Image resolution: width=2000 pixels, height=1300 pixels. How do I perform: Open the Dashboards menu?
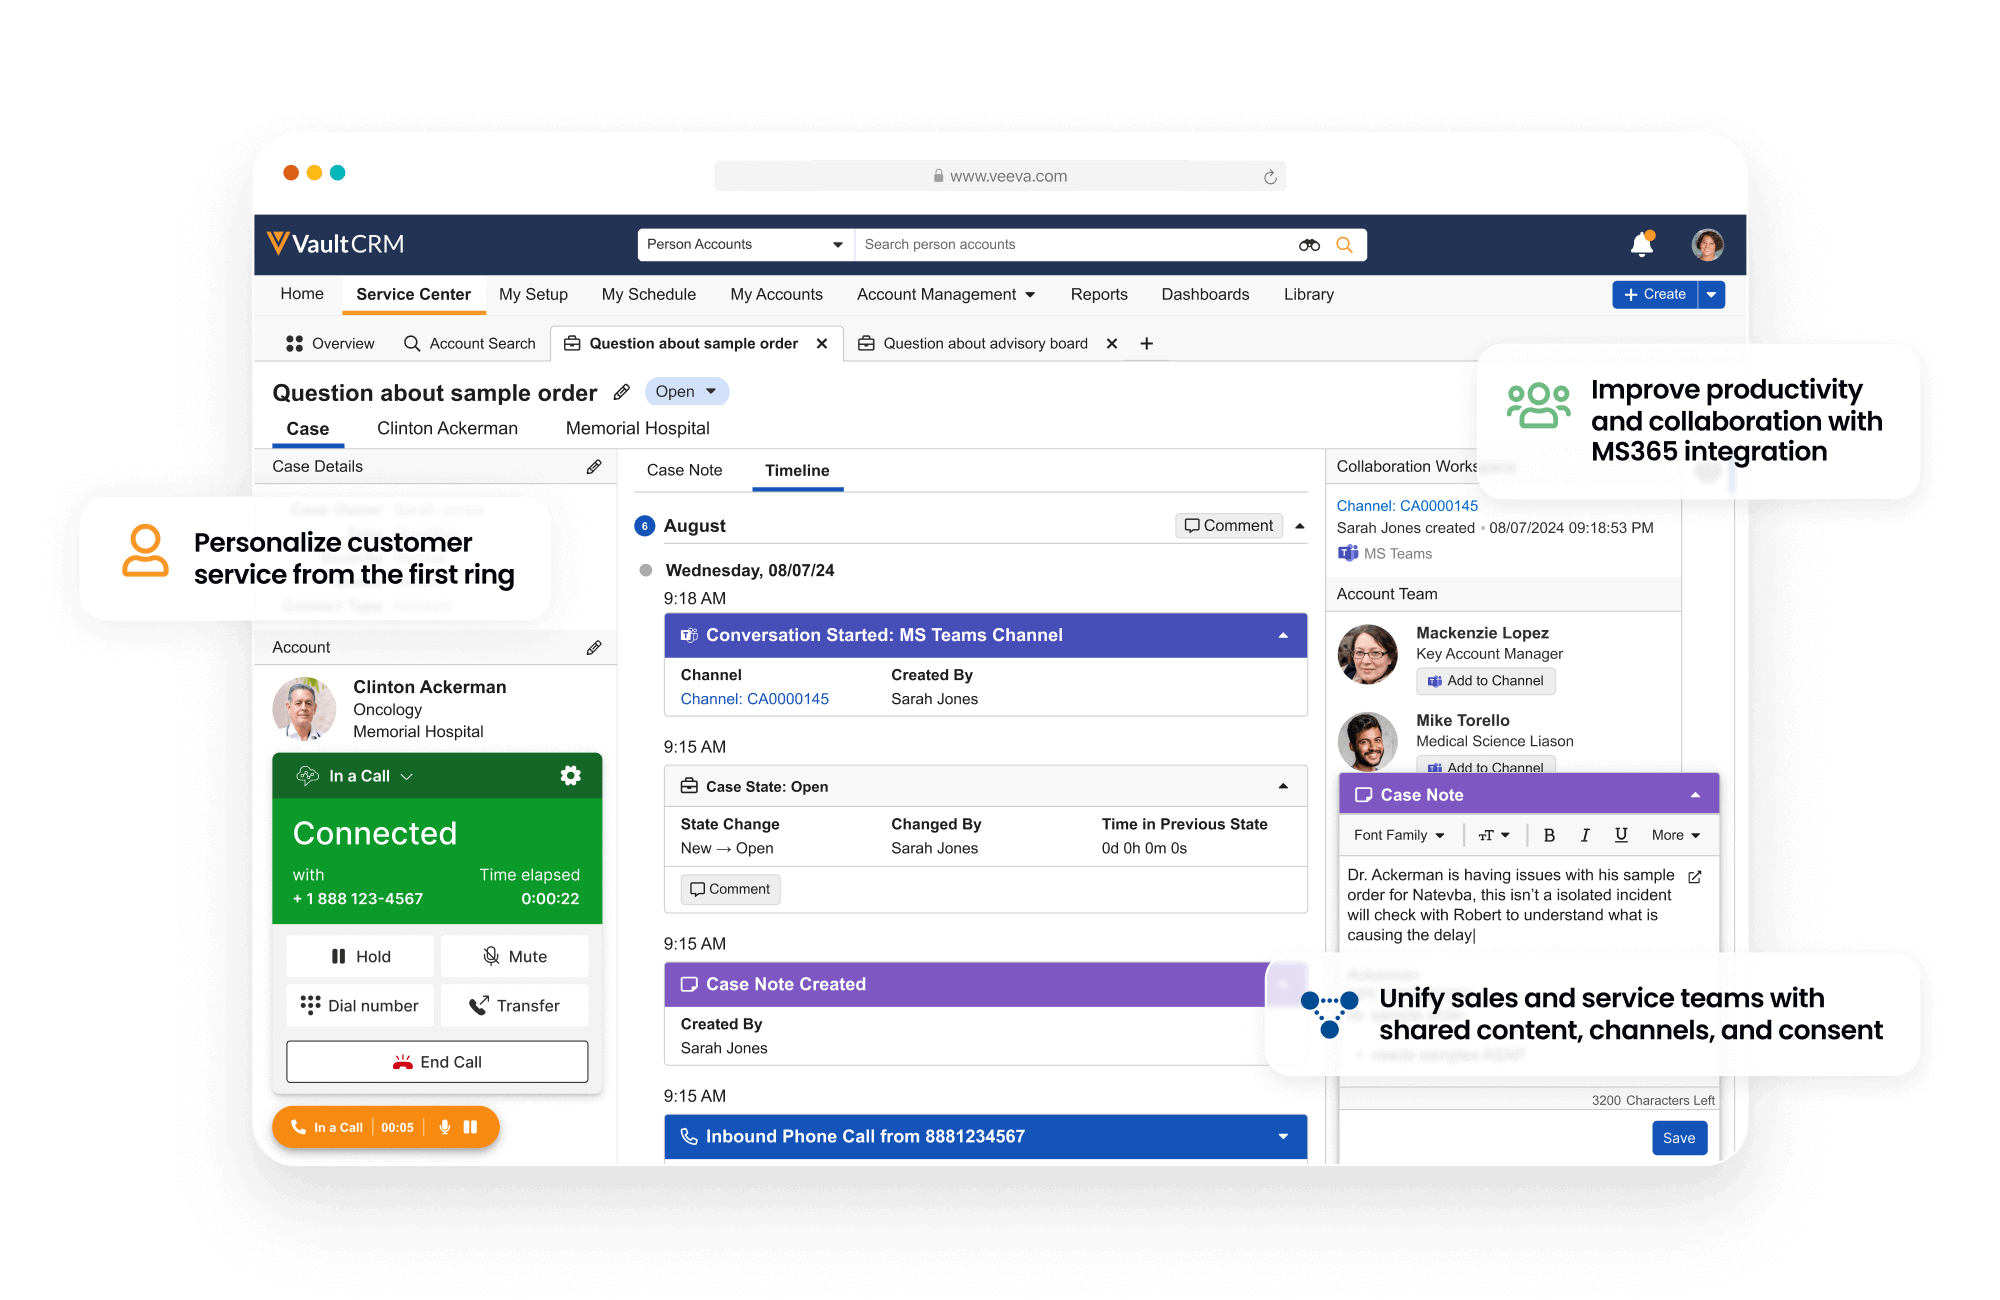point(1205,295)
